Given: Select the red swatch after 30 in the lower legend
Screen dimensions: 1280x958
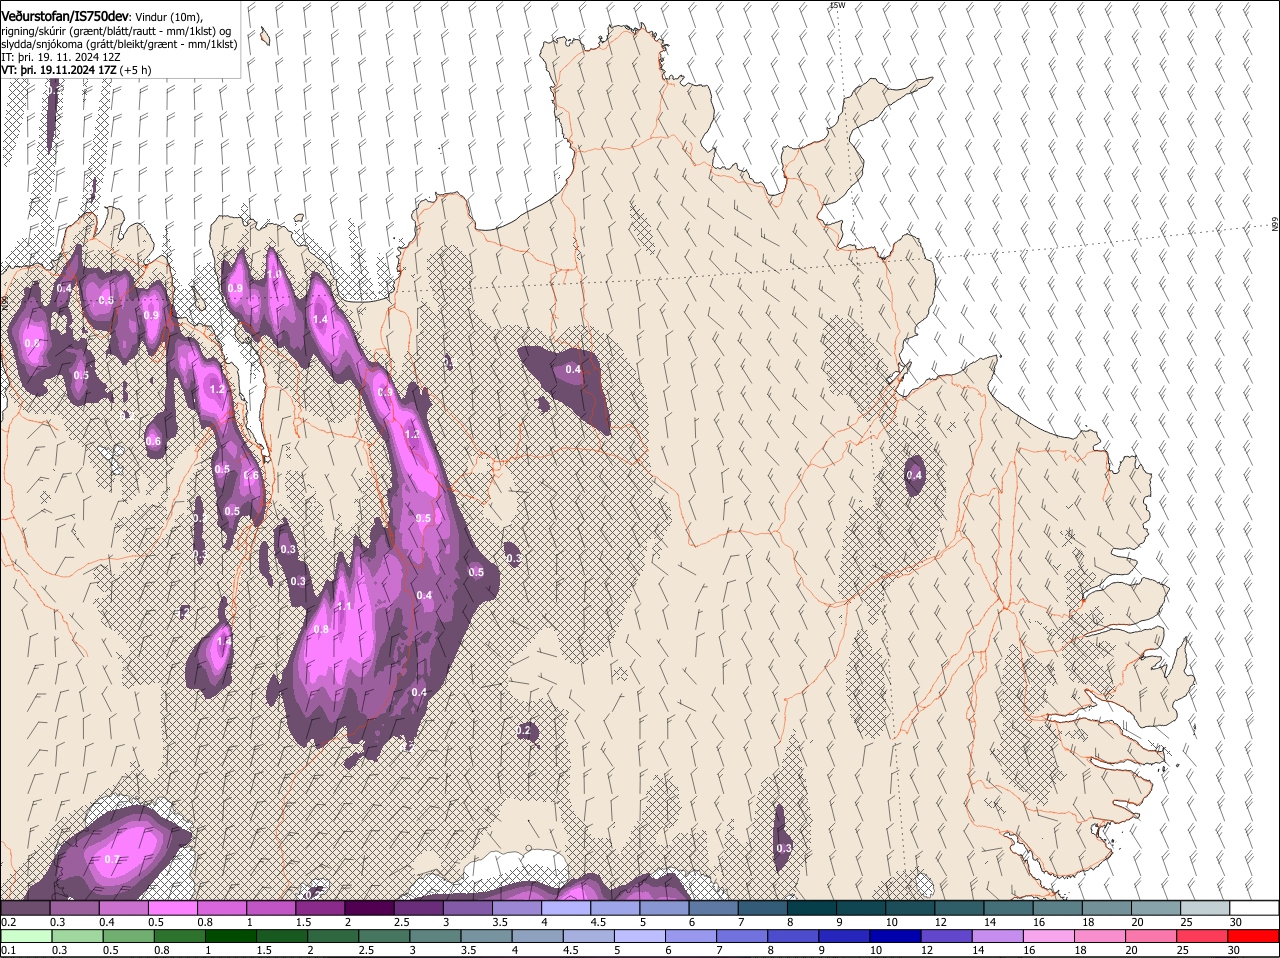Looking at the screenshot, I should (1255, 936).
